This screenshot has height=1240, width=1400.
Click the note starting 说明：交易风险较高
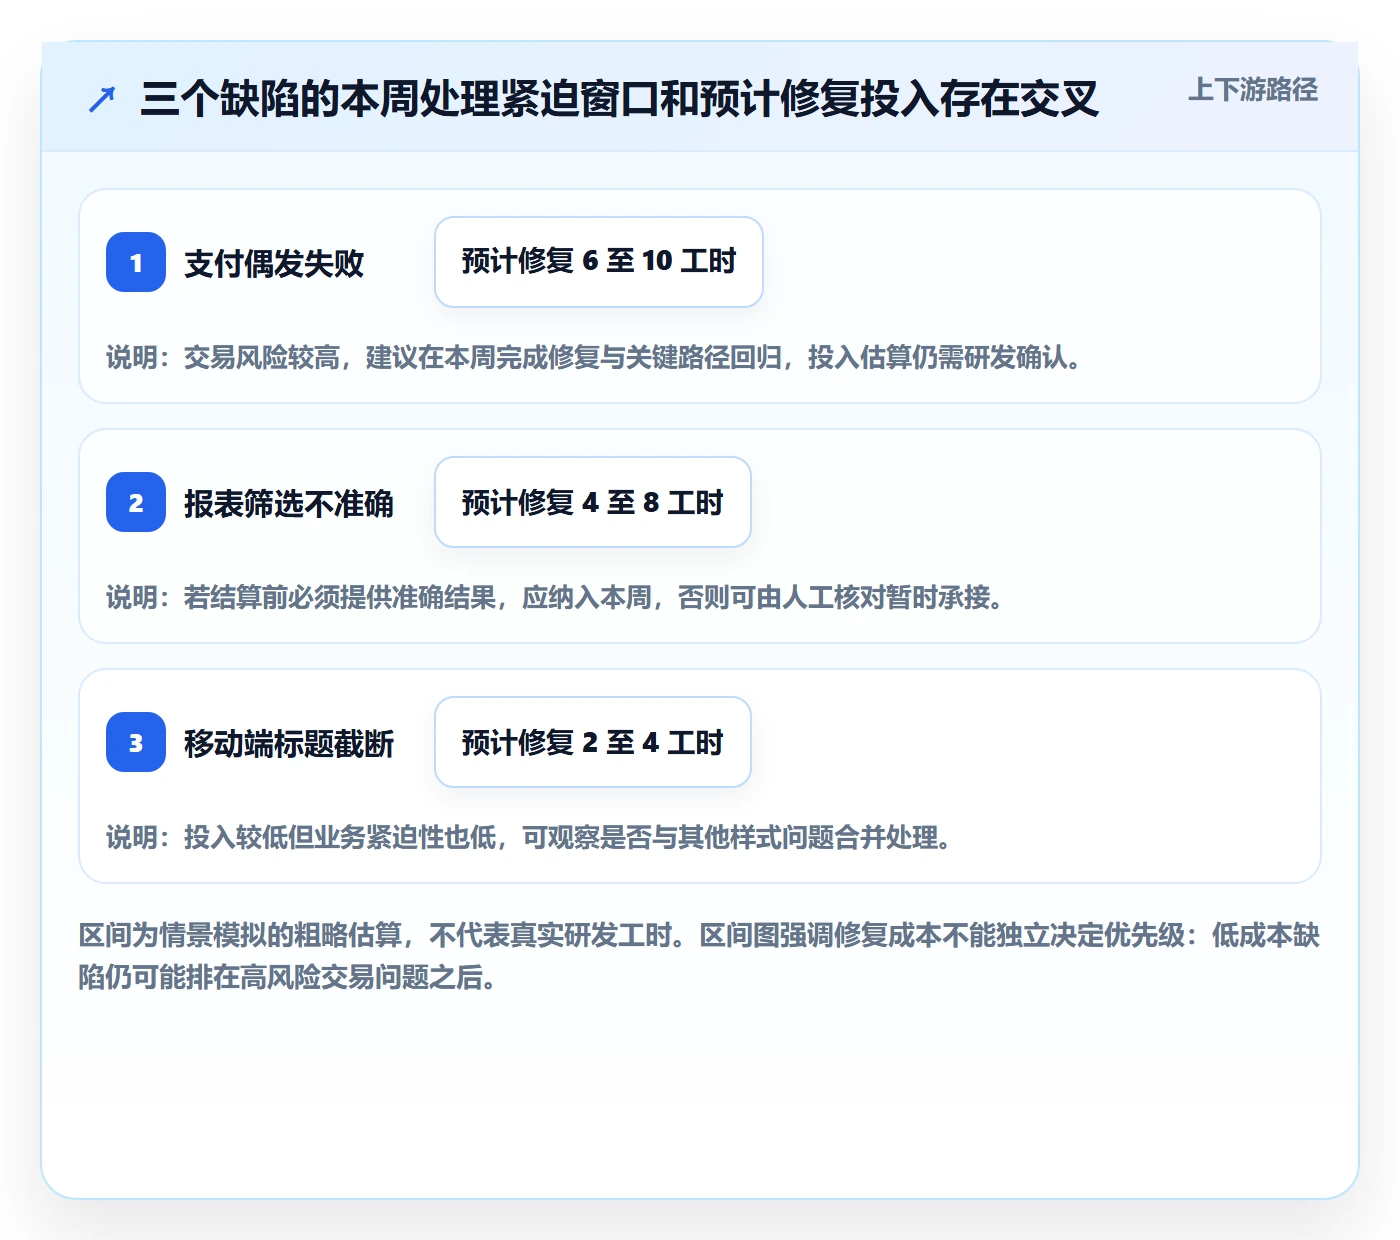[x=594, y=357]
